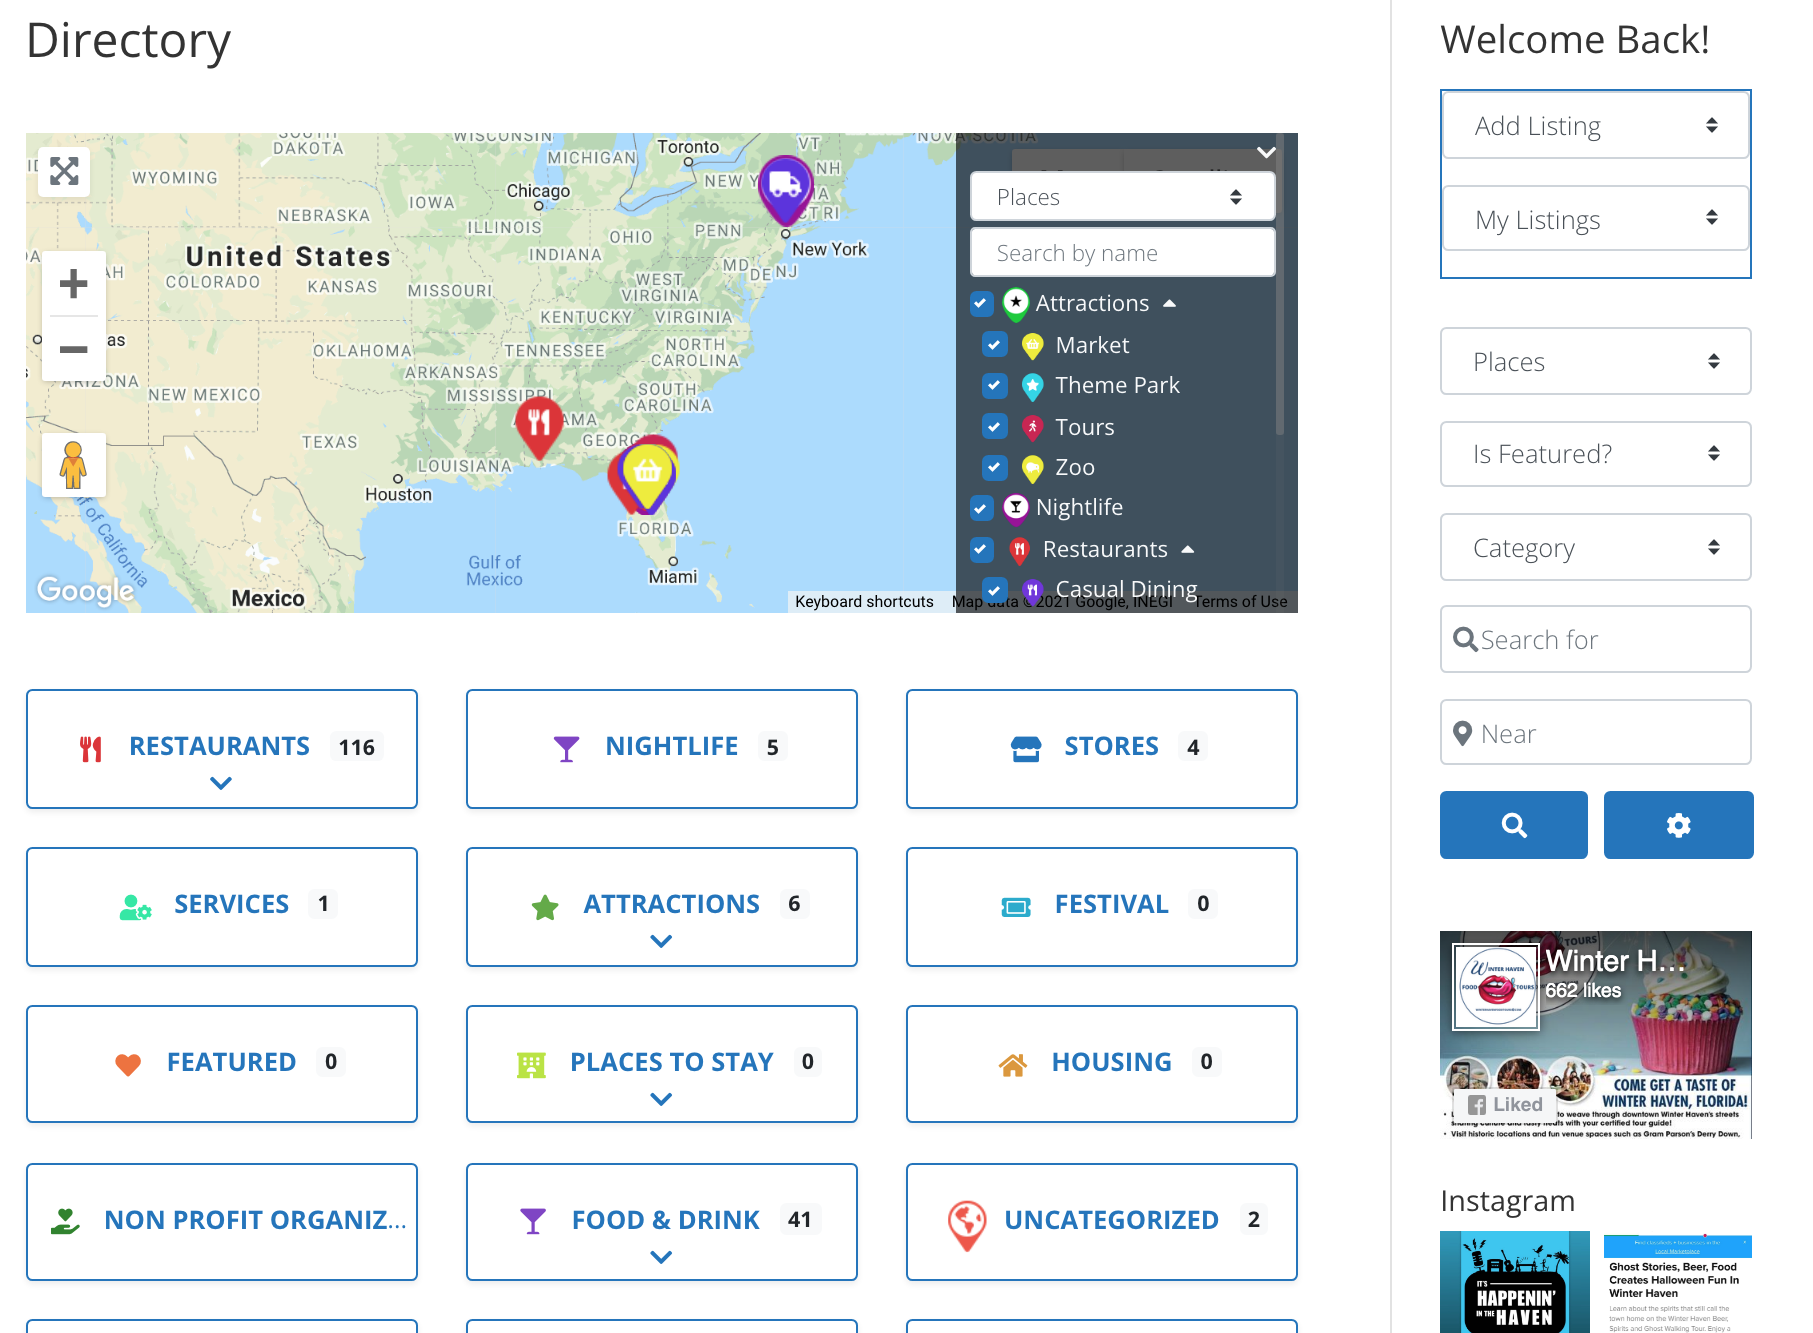1813x1333 pixels.
Task: Zoom in on the map
Action: pos(73,285)
